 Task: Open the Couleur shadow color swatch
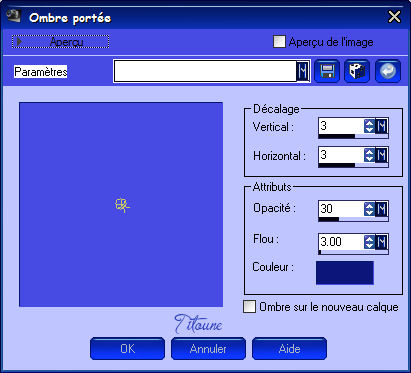[345, 273]
